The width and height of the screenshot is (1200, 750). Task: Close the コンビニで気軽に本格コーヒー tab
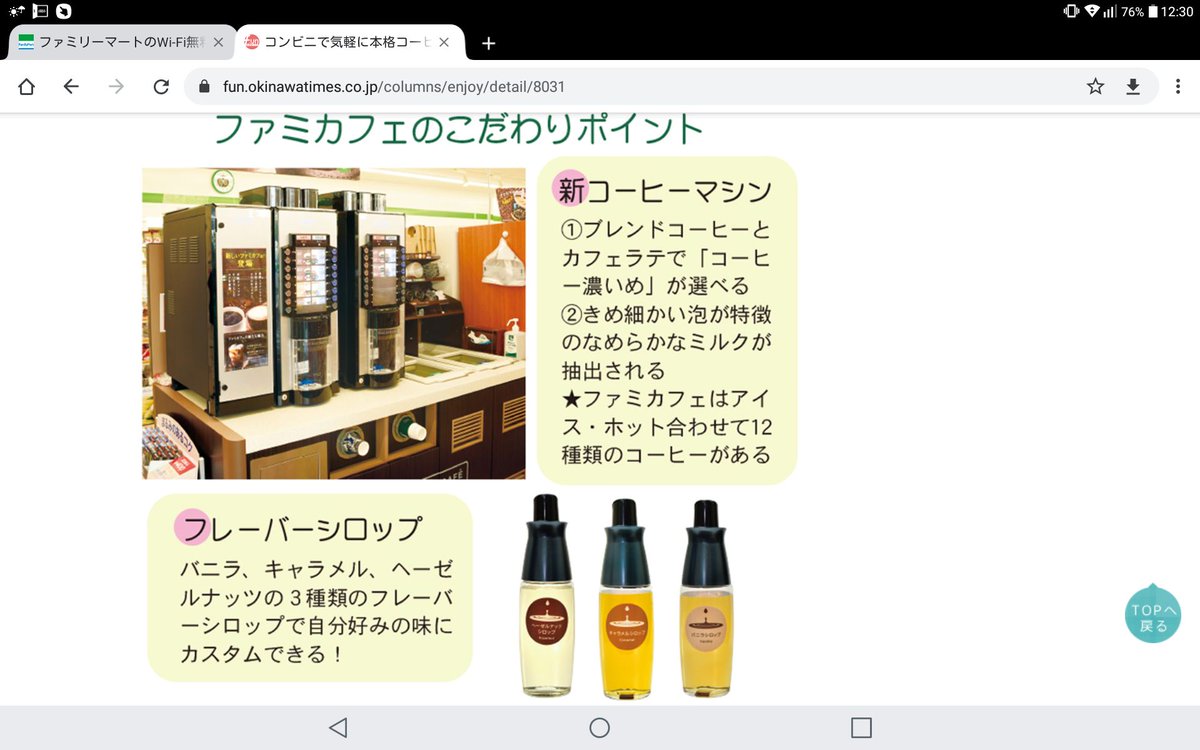[x=445, y=43]
